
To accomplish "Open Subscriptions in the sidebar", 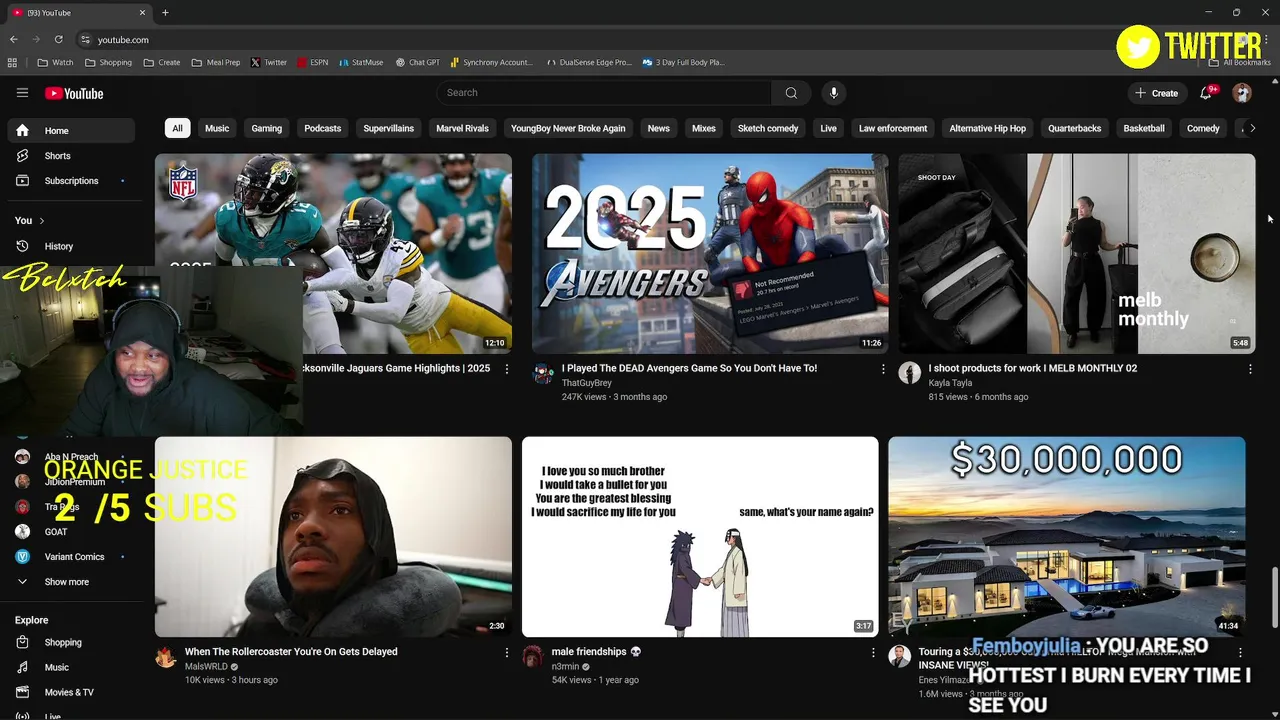I will coord(70,181).
